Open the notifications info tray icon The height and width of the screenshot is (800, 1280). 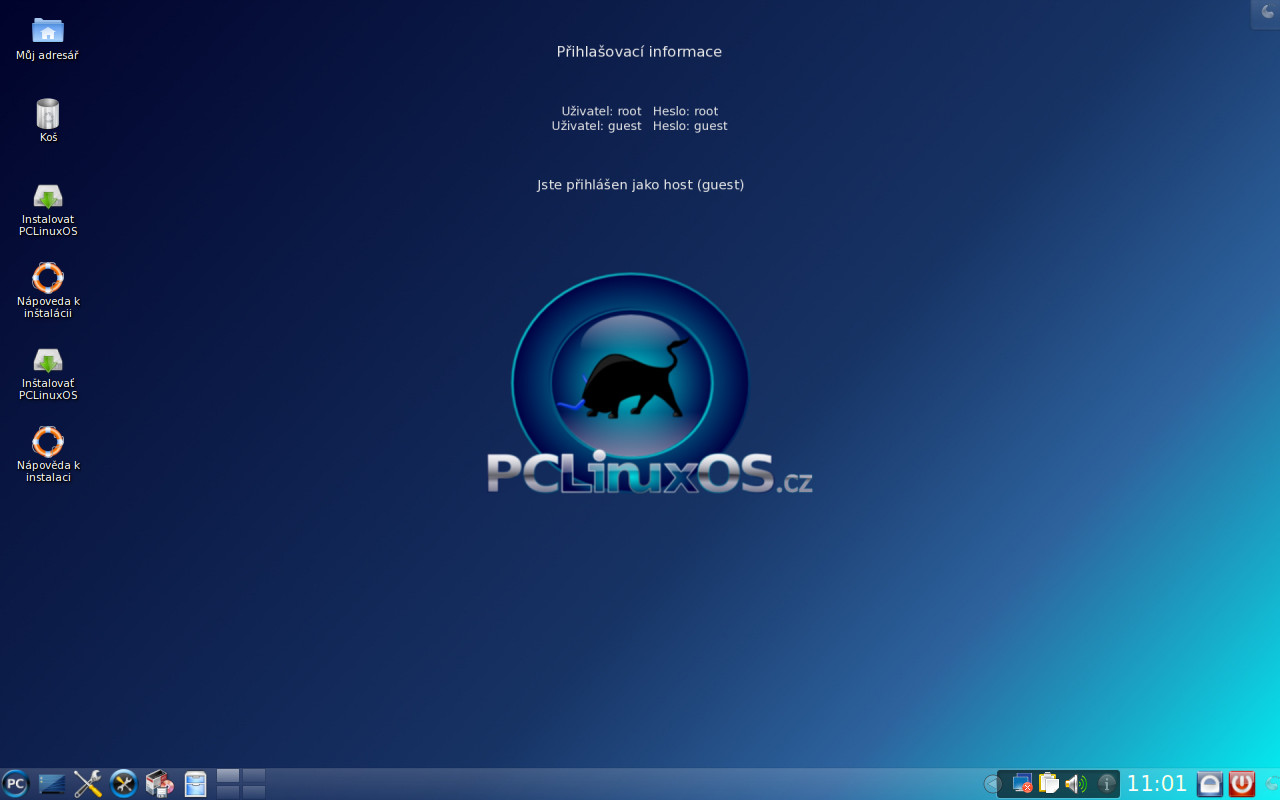[1106, 784]
